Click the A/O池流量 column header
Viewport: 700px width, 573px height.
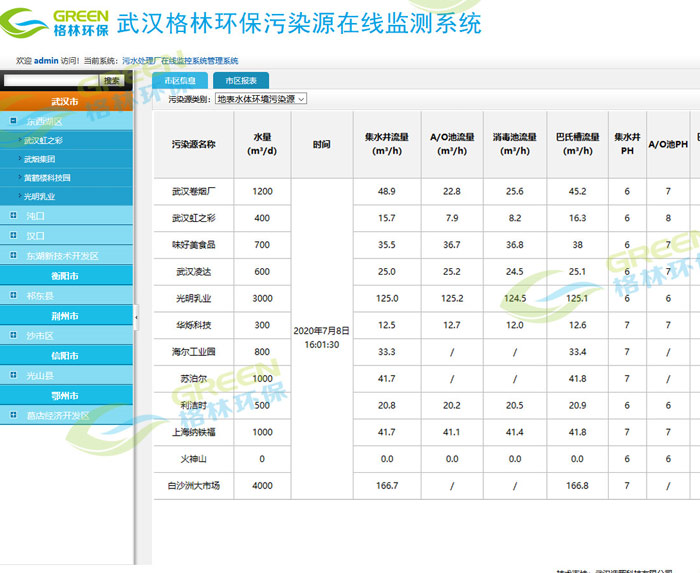[452, 145]
